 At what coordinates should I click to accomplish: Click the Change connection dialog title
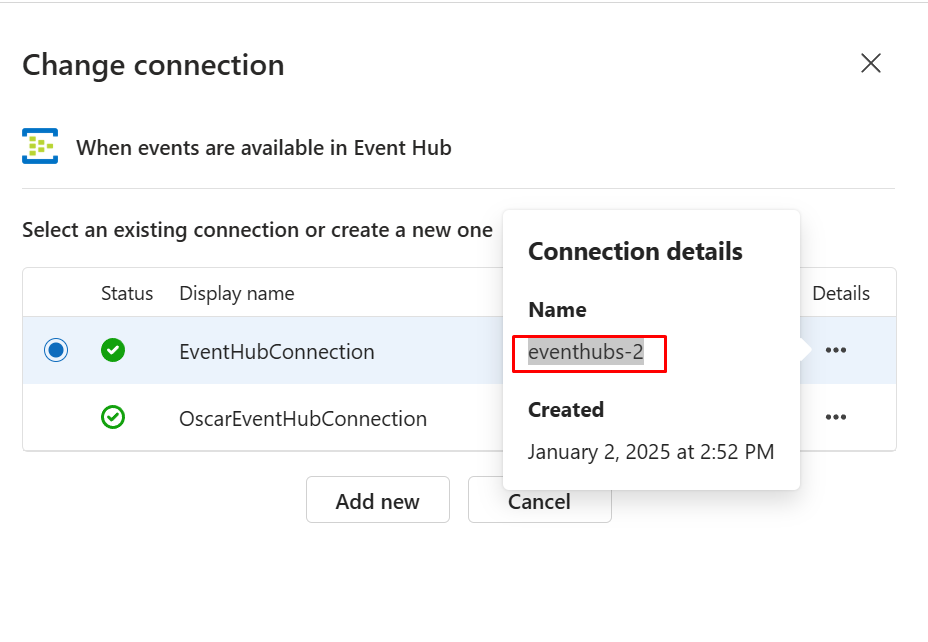(x=153, y=65)
